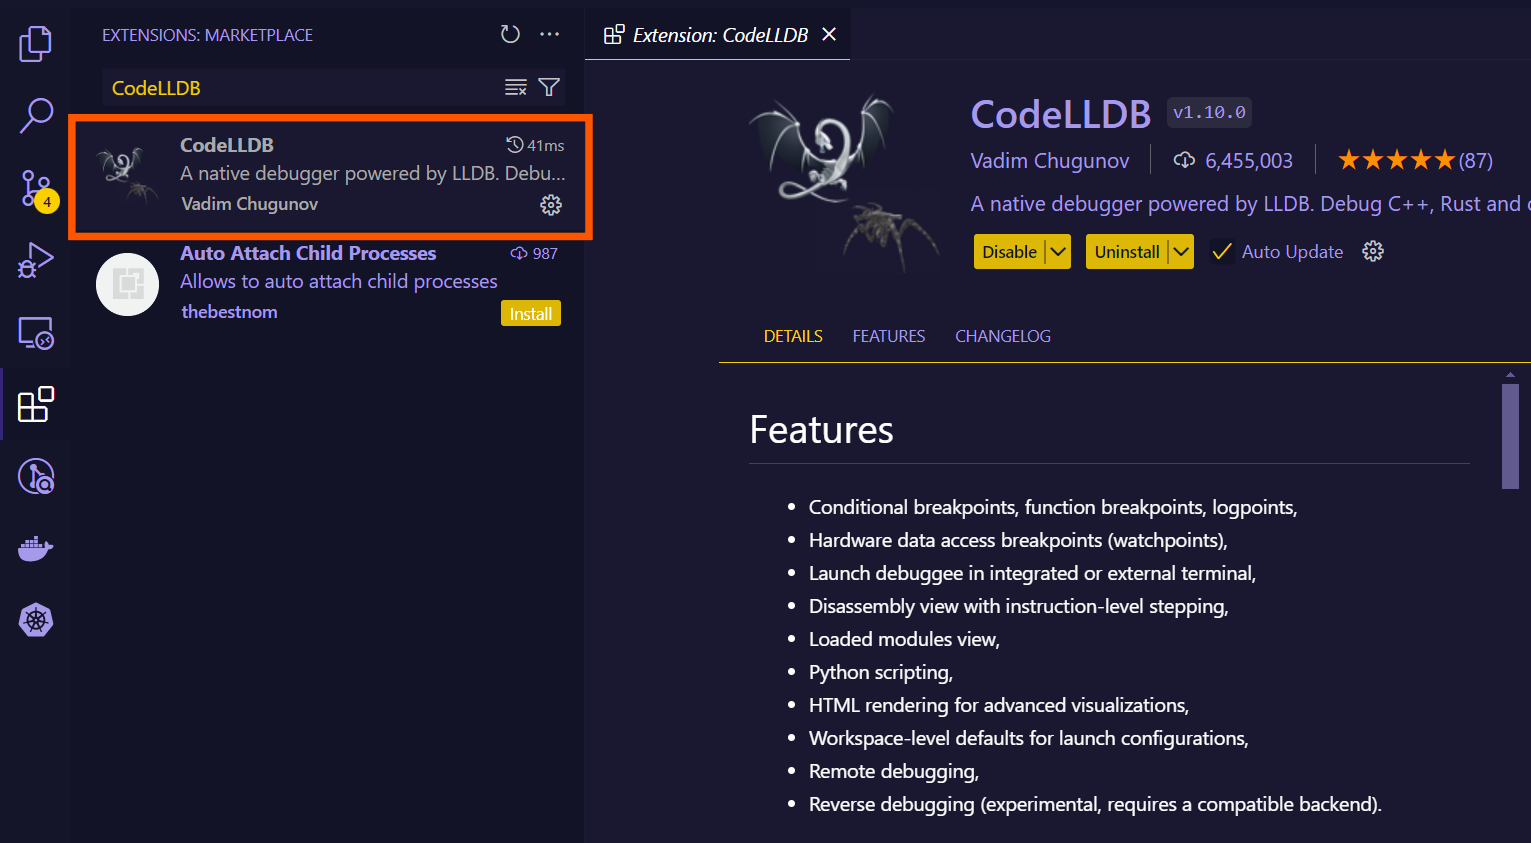Click the CodeLLDB title heading

click(1061, 115)
